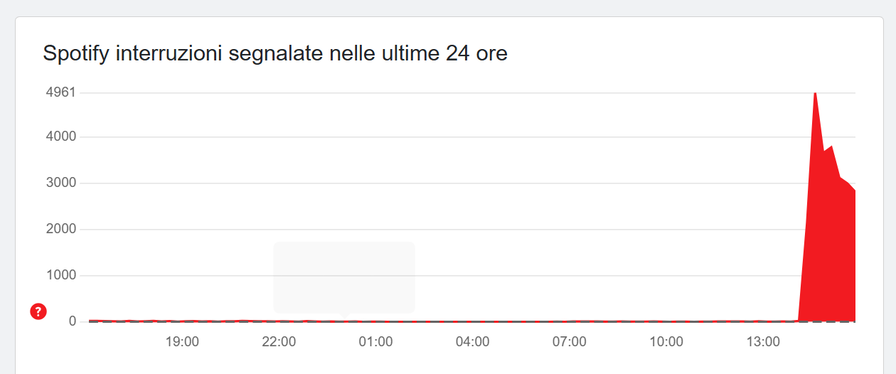Click the 22:00 time axis label
The height and width of the screenshot is (374, 896).
279,342
